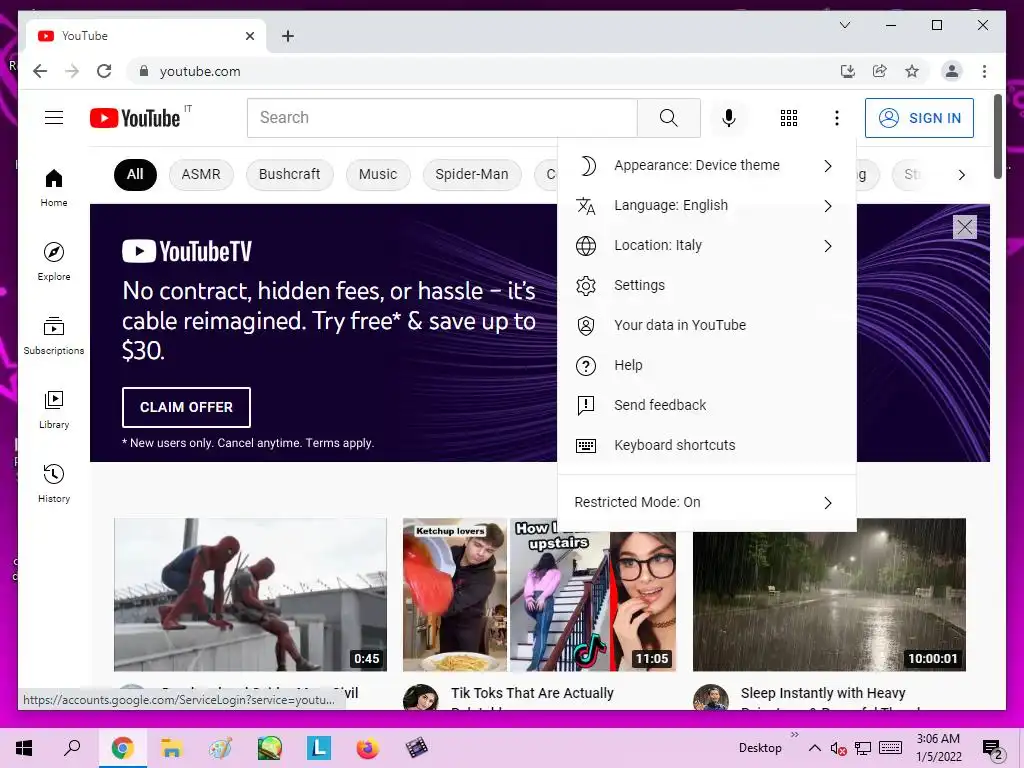Open History in the sidebar
This screenshot has height=768, width=1024.
point(54,483)
